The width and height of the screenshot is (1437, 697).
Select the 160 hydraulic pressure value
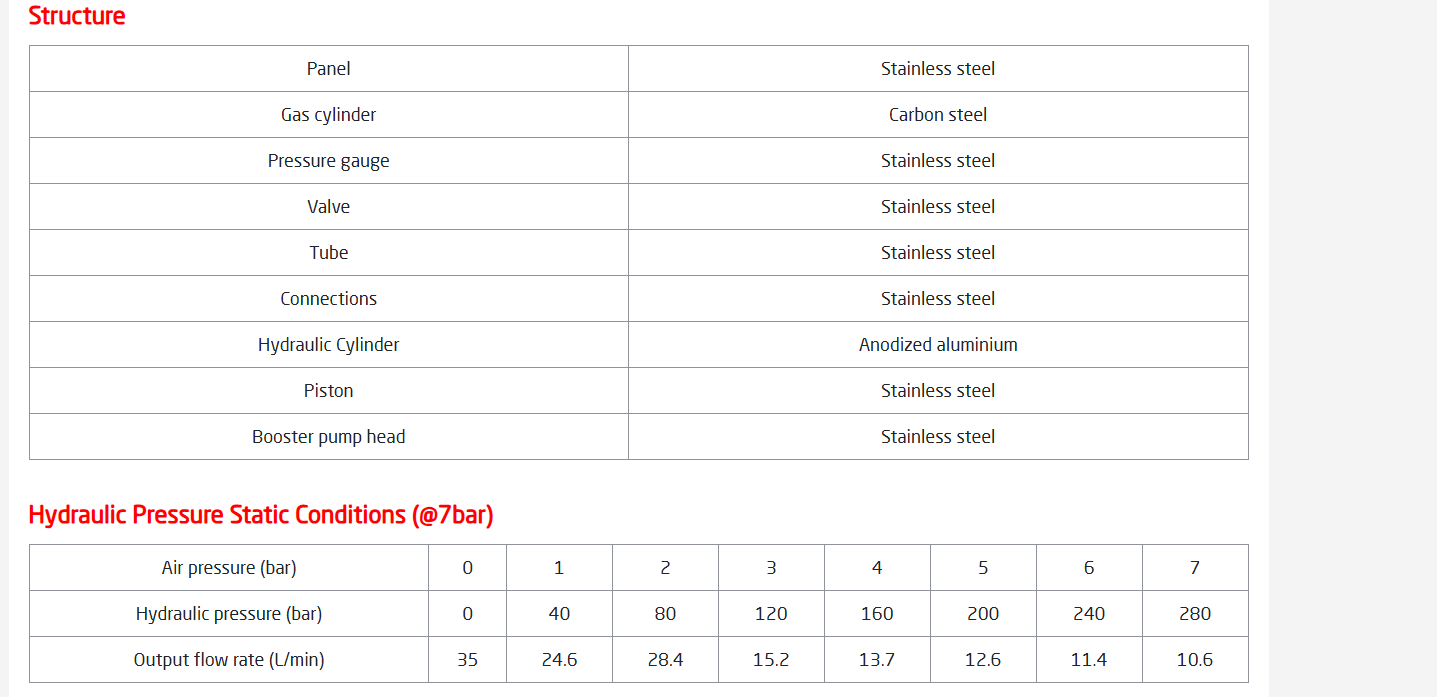coord(877,614)
